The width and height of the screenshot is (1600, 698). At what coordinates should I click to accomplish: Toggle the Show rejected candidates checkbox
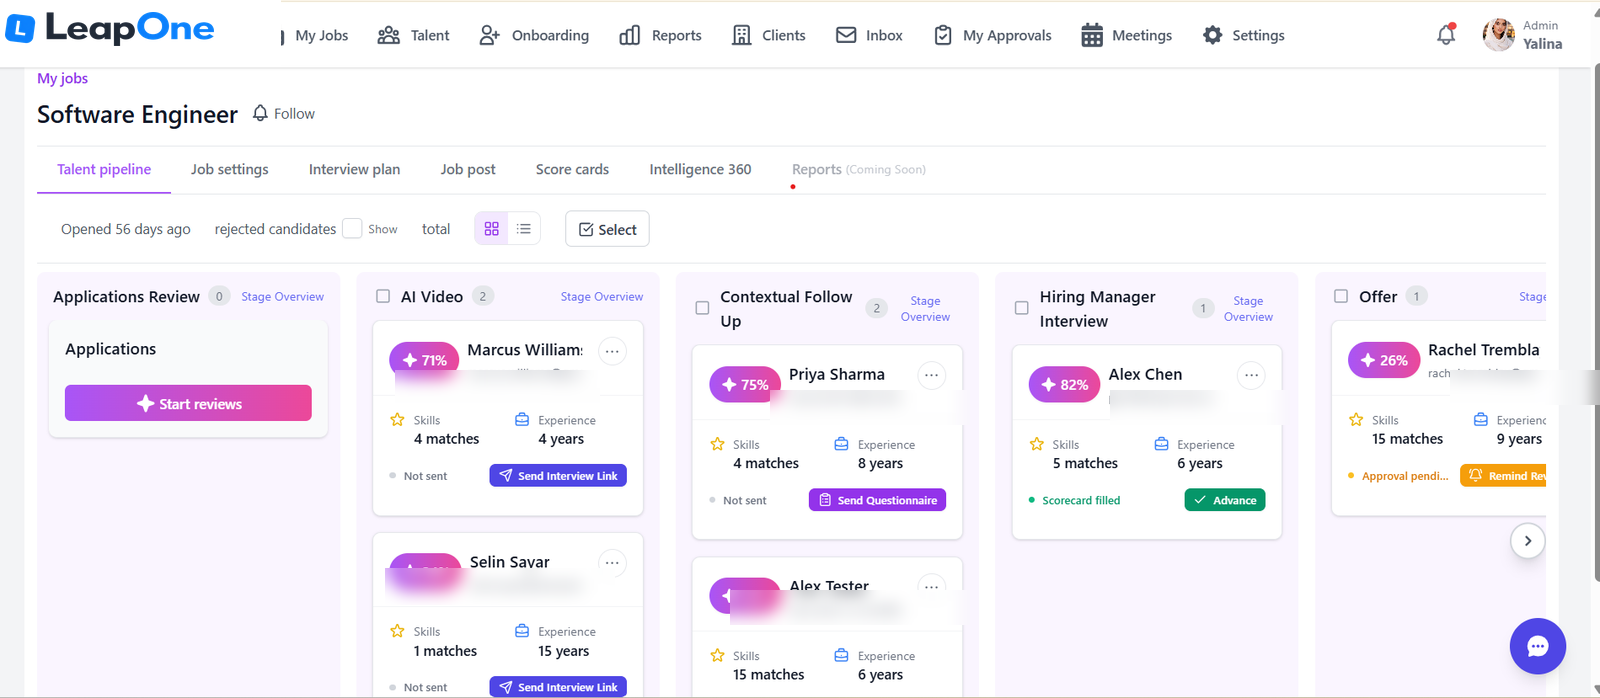click(x=352, y=228)
